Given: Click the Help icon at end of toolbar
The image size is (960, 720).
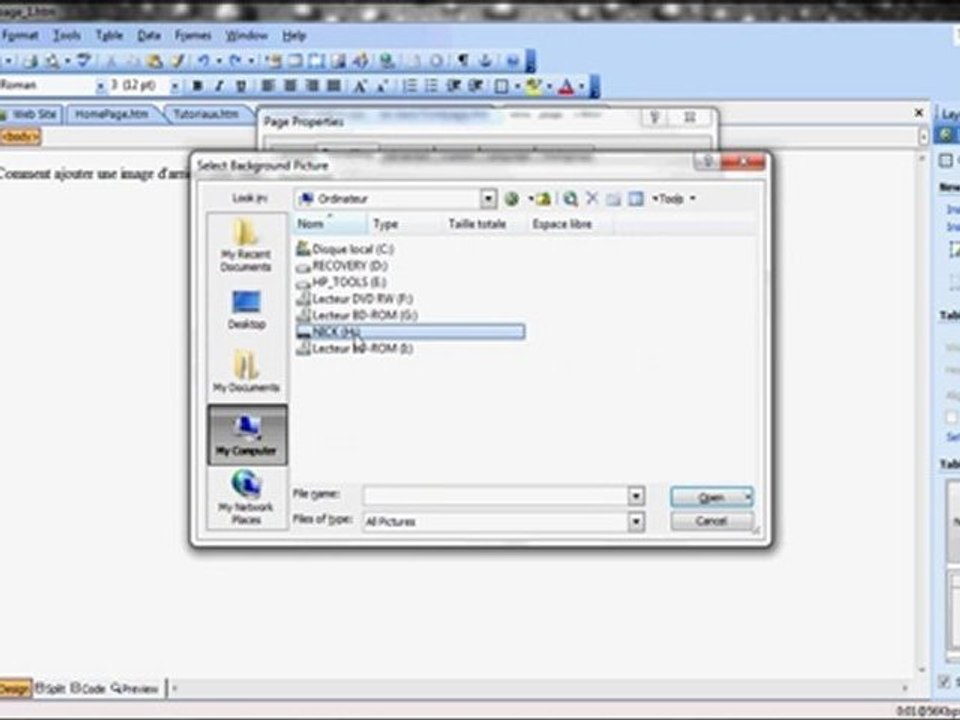Looking at the screenshot, I should coord(513,60).
